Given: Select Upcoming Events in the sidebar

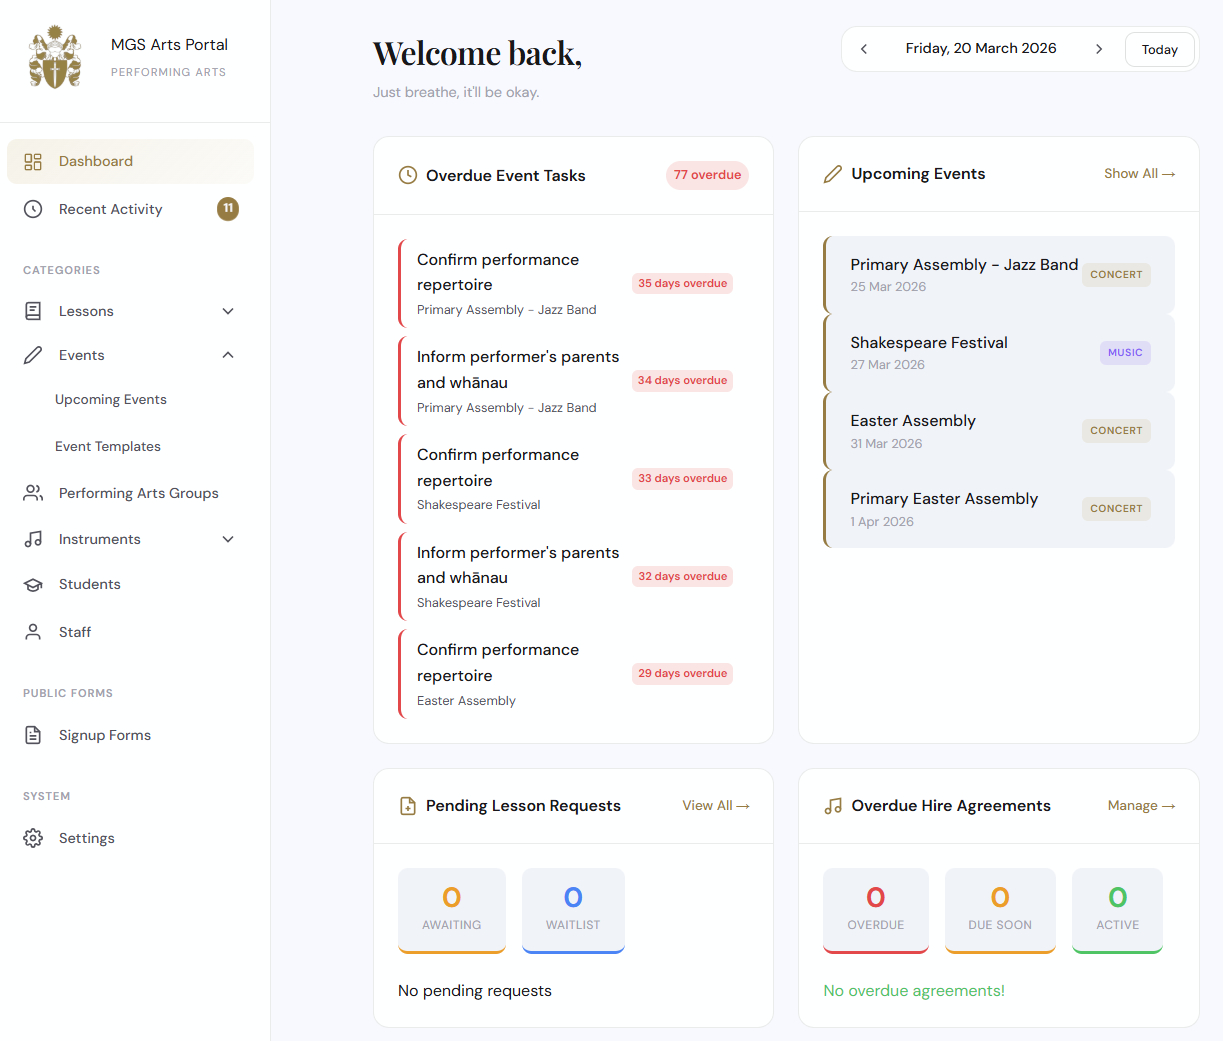Looking at the screenshot, I should point(111,399).
